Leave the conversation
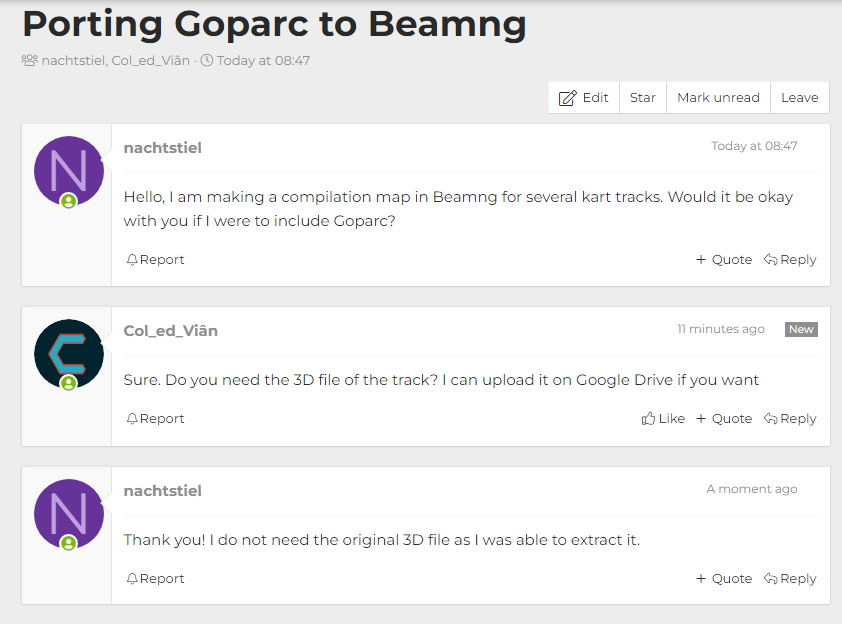The height and width of the screenshot is (624, 842). click(799, 97)
